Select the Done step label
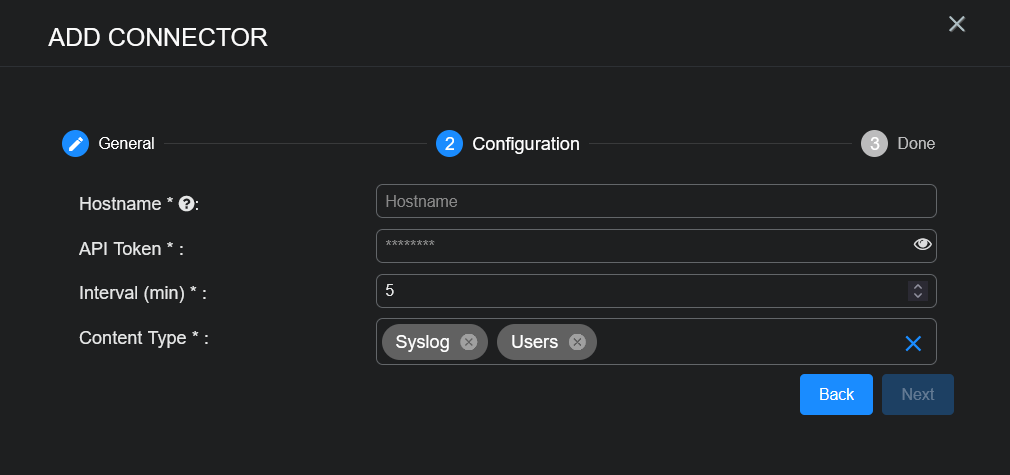The height and width of the screenshot is (475, 1010). pyautogui.click(x=916, y=144)
